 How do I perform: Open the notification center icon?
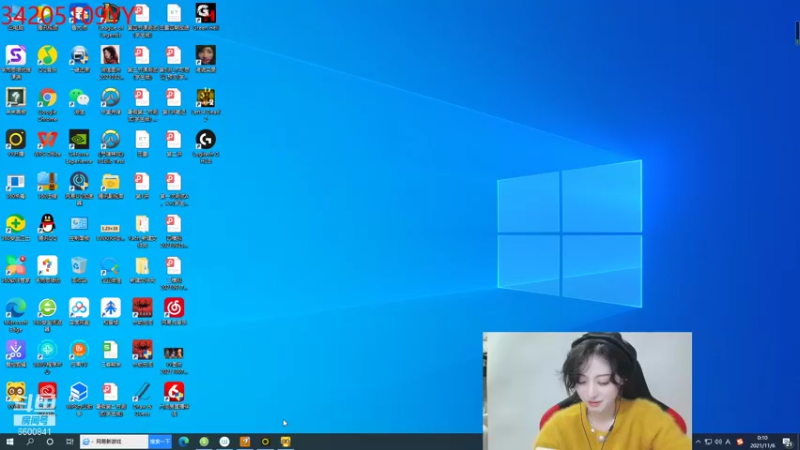[788, 442]
